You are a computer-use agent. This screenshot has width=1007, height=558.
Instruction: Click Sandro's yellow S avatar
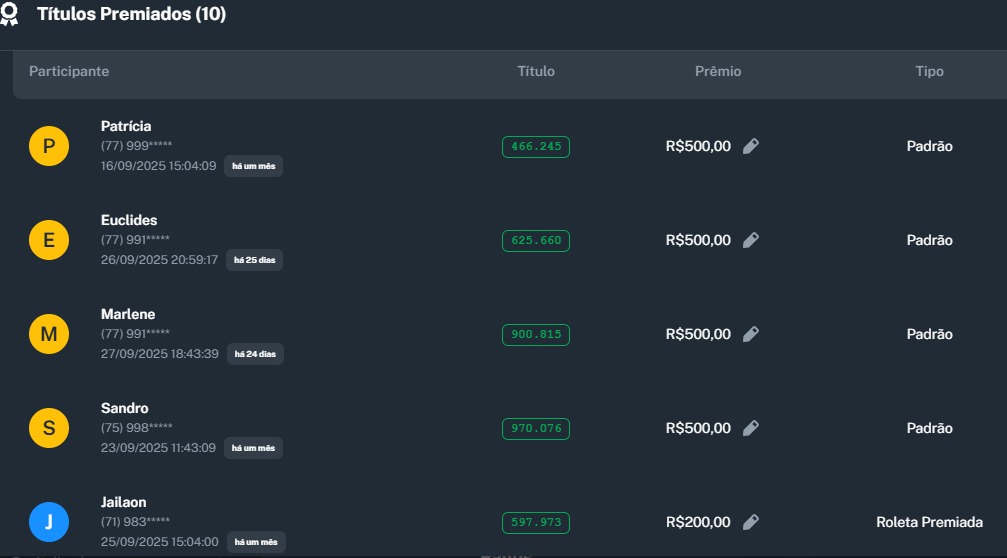(49, 428)
